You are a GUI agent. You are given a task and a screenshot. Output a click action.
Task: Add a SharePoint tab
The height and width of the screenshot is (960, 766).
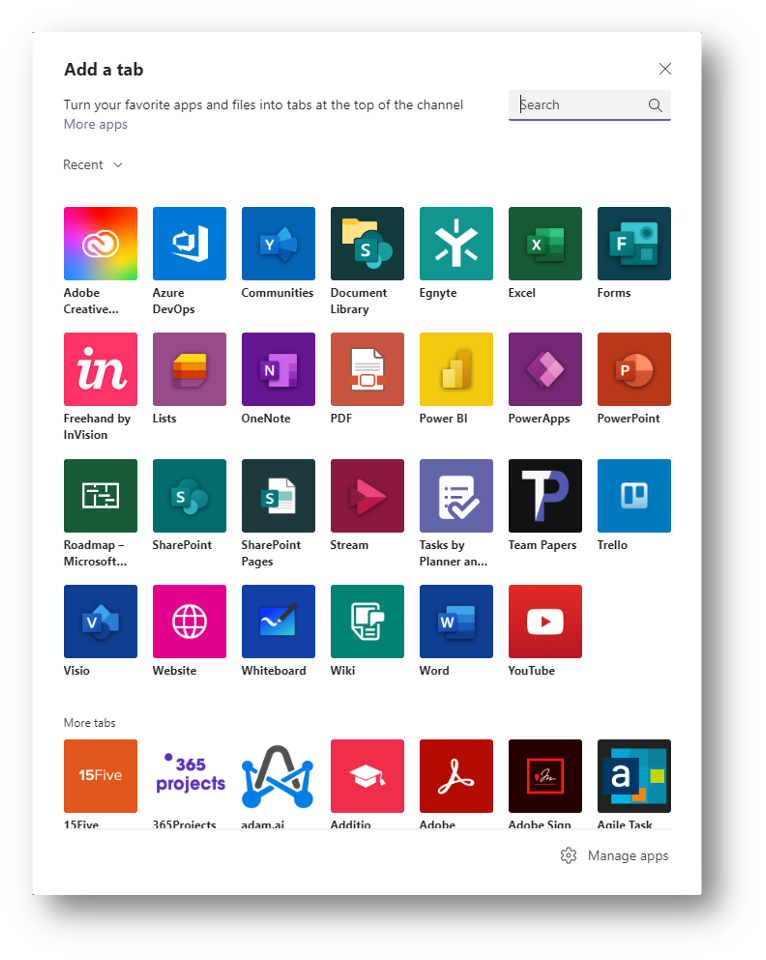(x=189, y=495)
